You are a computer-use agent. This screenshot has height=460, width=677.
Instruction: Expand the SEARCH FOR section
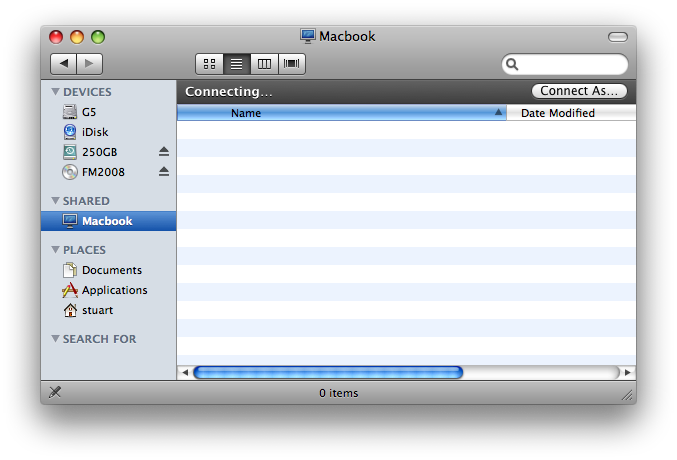point(55,339)
